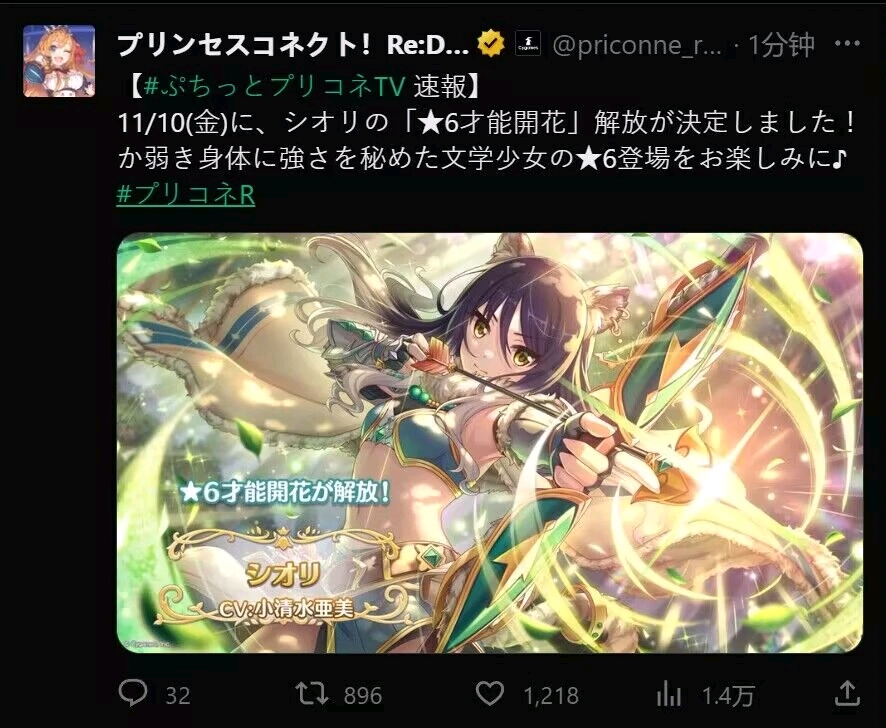Click the 32 replies count
The height and width of the screenshot is (728, 886).
177,695
